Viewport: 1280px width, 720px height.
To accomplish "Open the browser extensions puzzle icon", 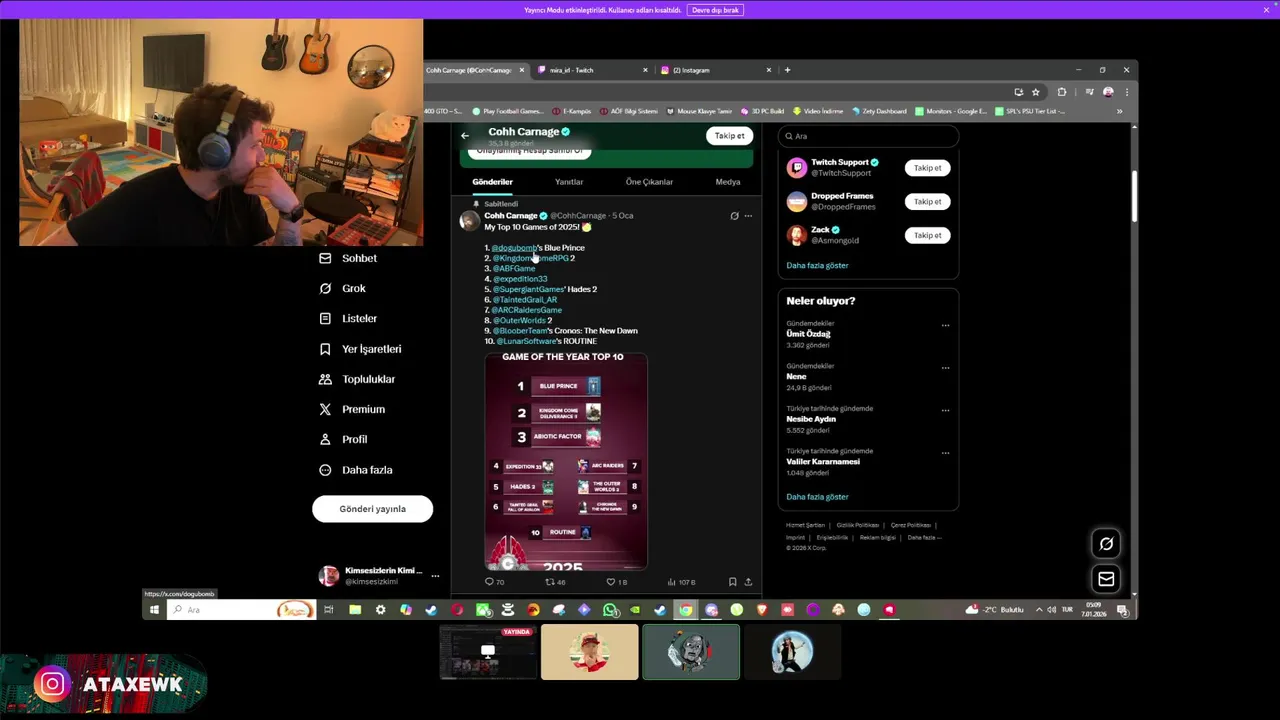I will [x=1062, y=92].
